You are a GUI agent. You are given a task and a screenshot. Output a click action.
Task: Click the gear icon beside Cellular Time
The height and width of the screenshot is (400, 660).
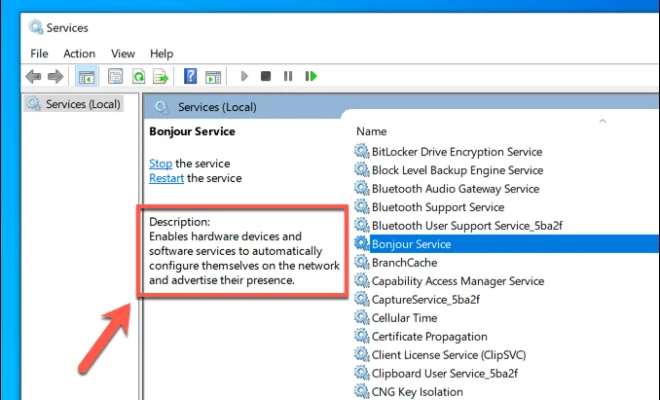(362, 317)
